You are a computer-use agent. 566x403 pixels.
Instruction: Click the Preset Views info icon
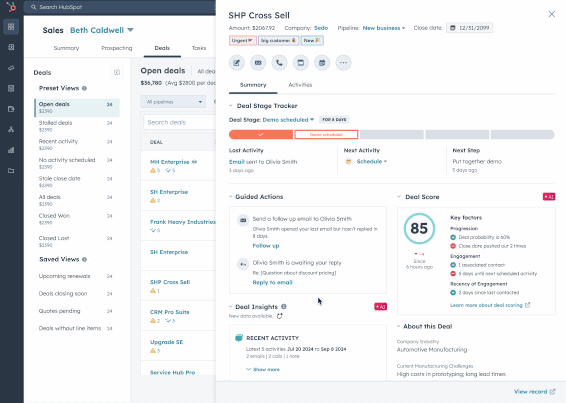pyautogui.click(x=84, y=88)
